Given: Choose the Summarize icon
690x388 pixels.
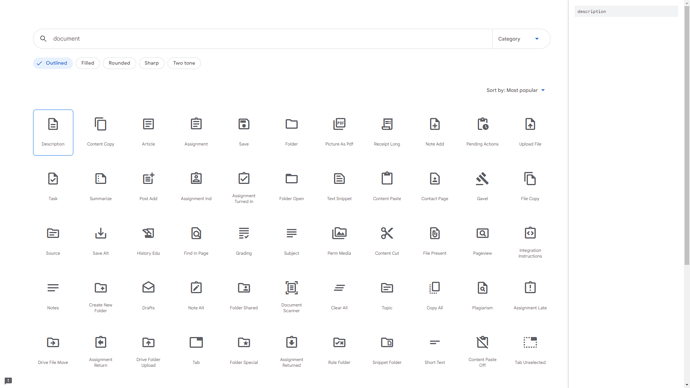Looking at the screenshot, I should point(101,179).
